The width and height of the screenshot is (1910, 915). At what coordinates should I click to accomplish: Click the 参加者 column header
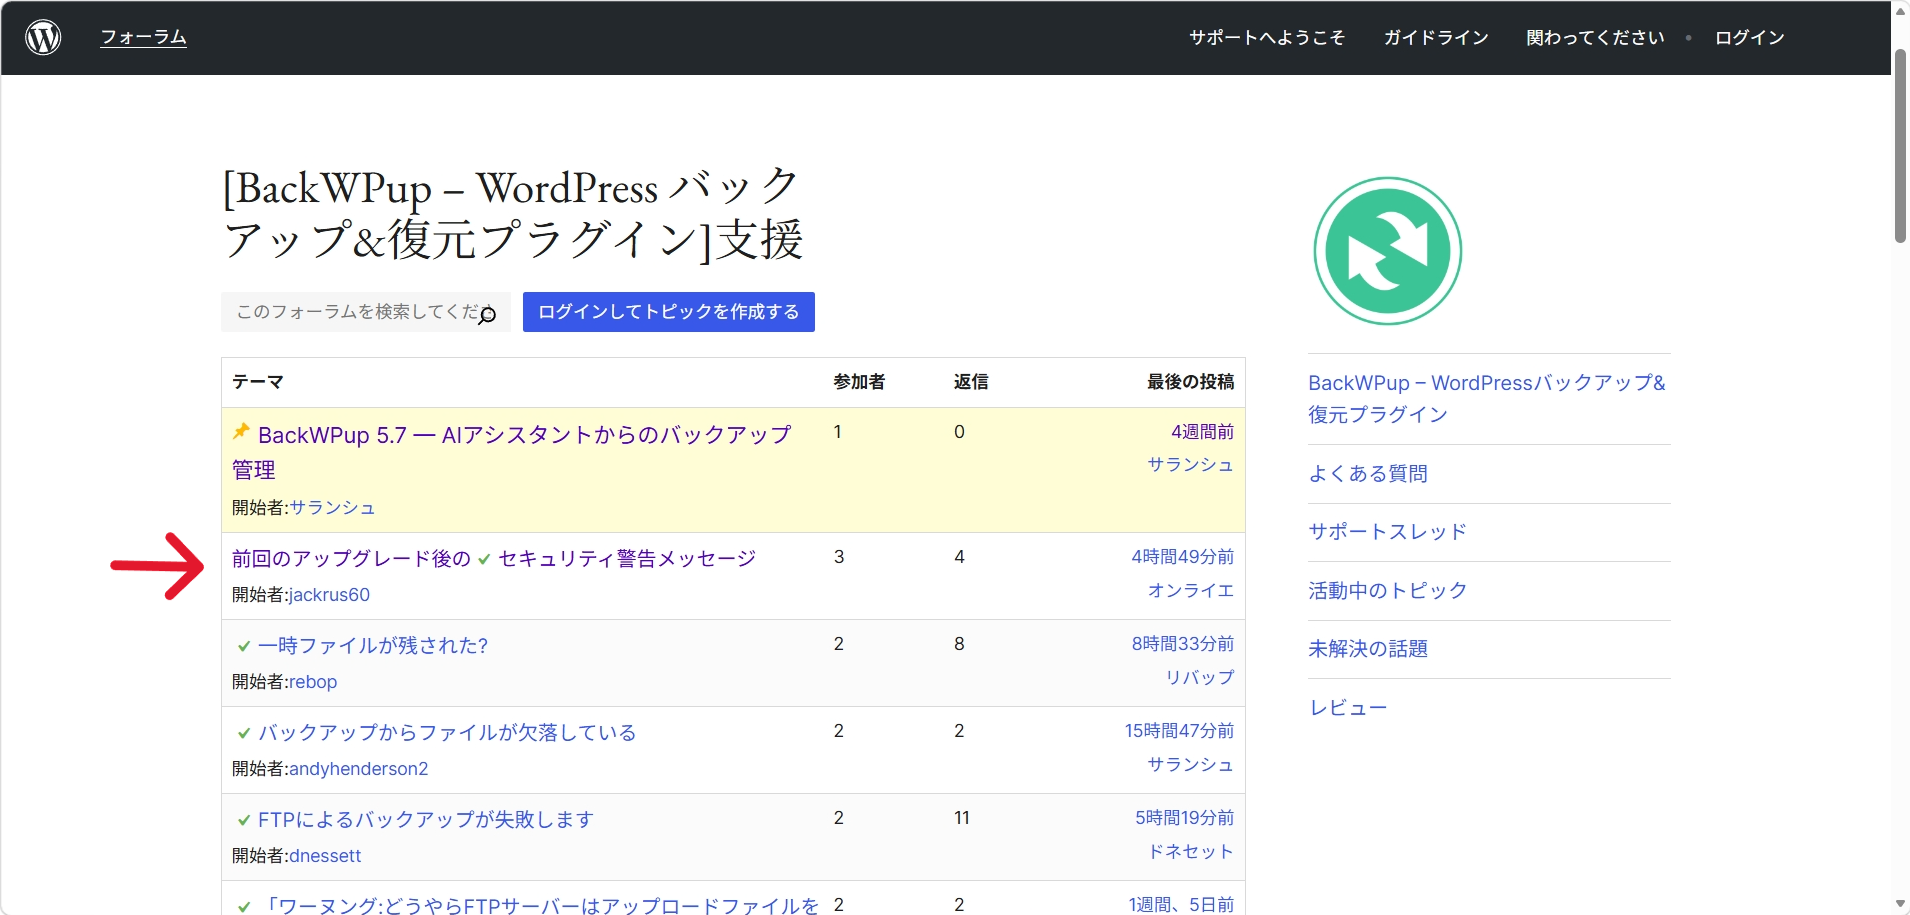pyautogui.click(x=859, y=382)
